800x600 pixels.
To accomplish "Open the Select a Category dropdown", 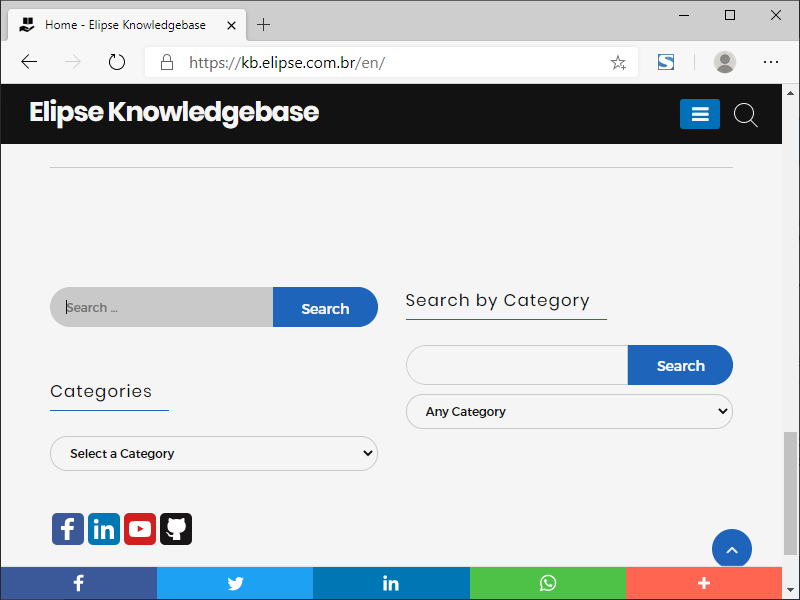I will (214, 453).
